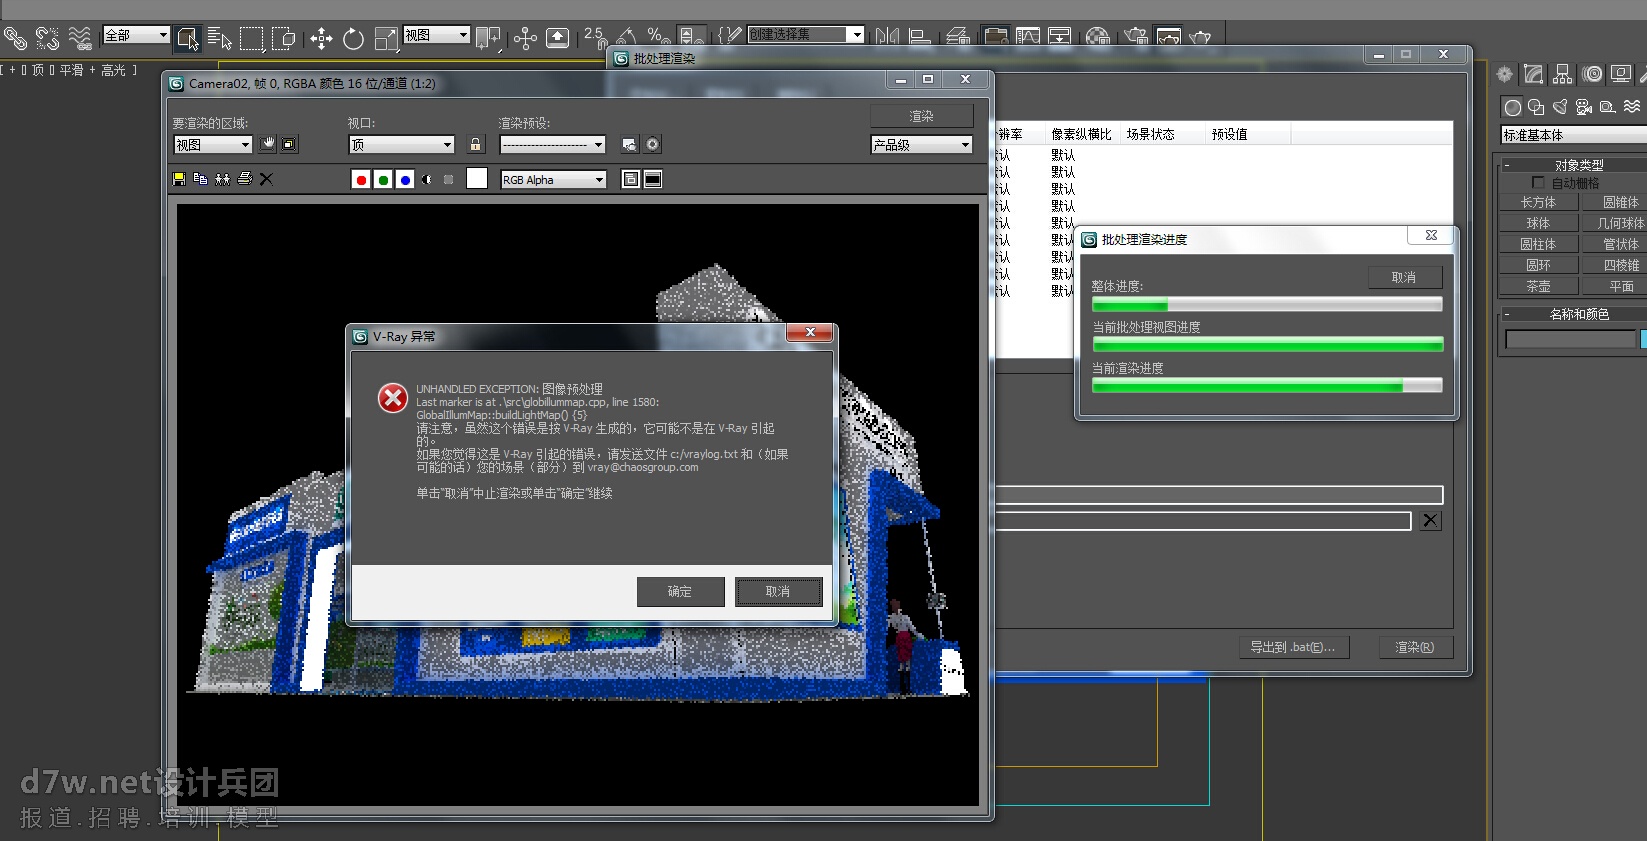
Task: Click the Auto Region Selected icon
Action: tap(289, 144)
